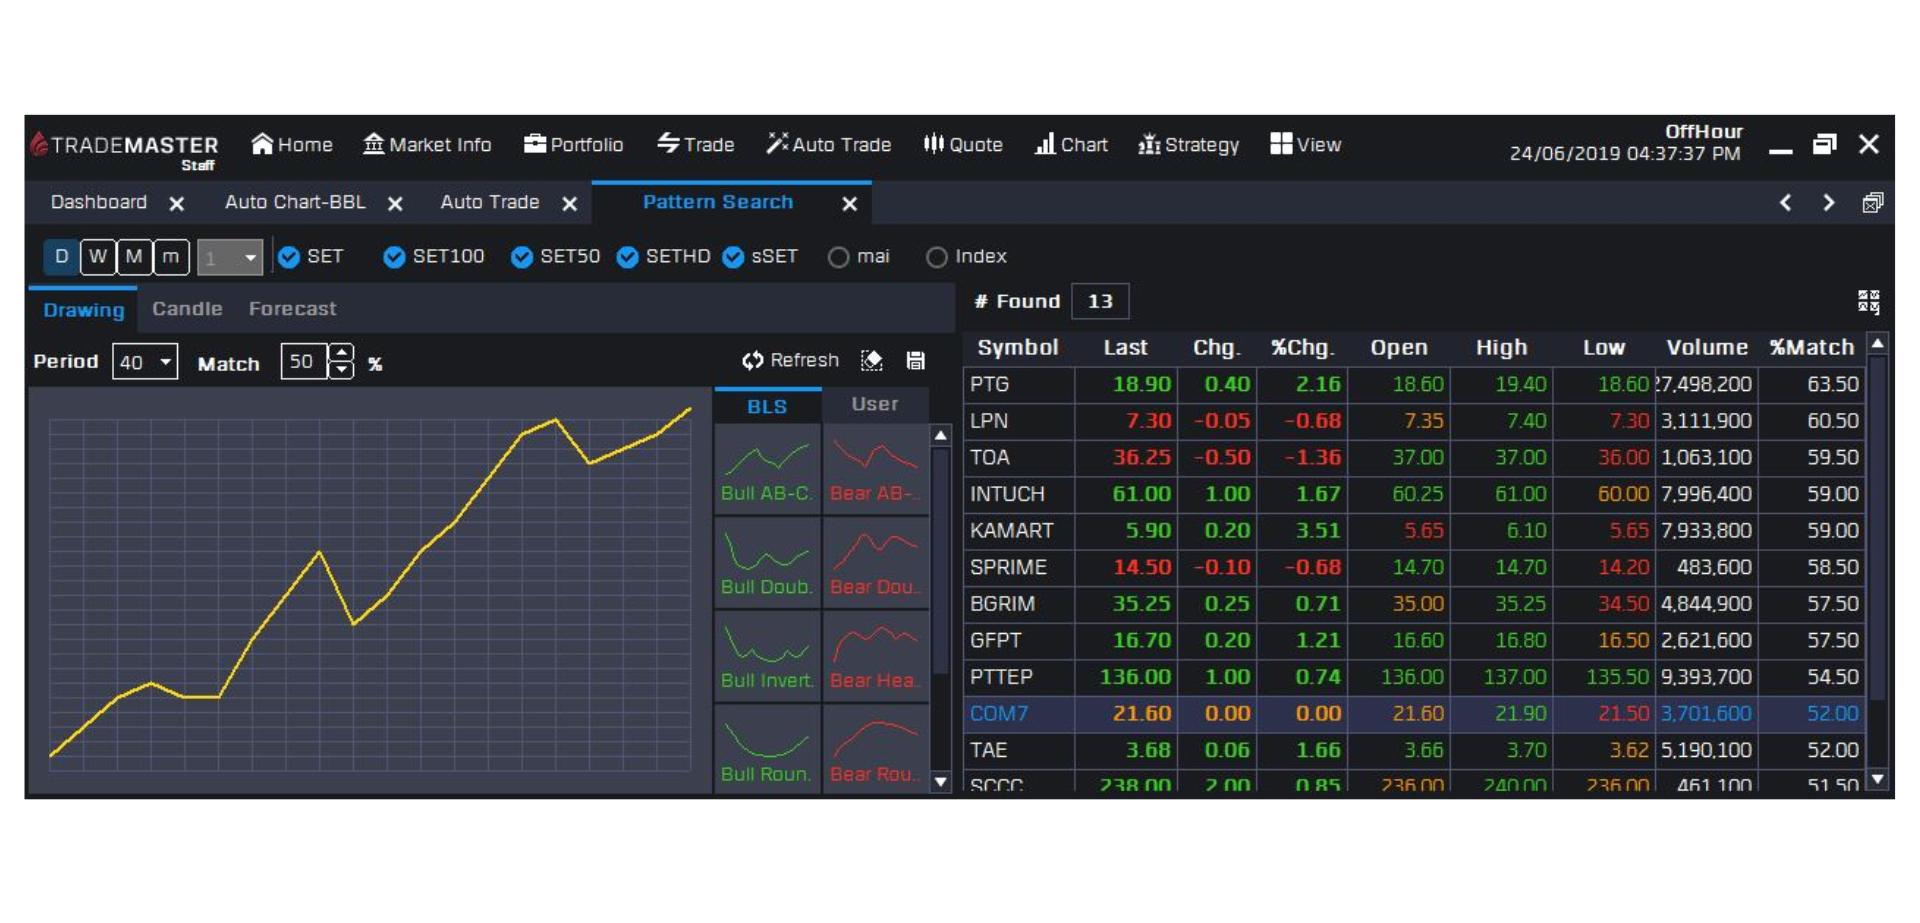Increase Match percent with up arrow
This screenshot has height=923, width=1920.
click(x=341, y=353)
